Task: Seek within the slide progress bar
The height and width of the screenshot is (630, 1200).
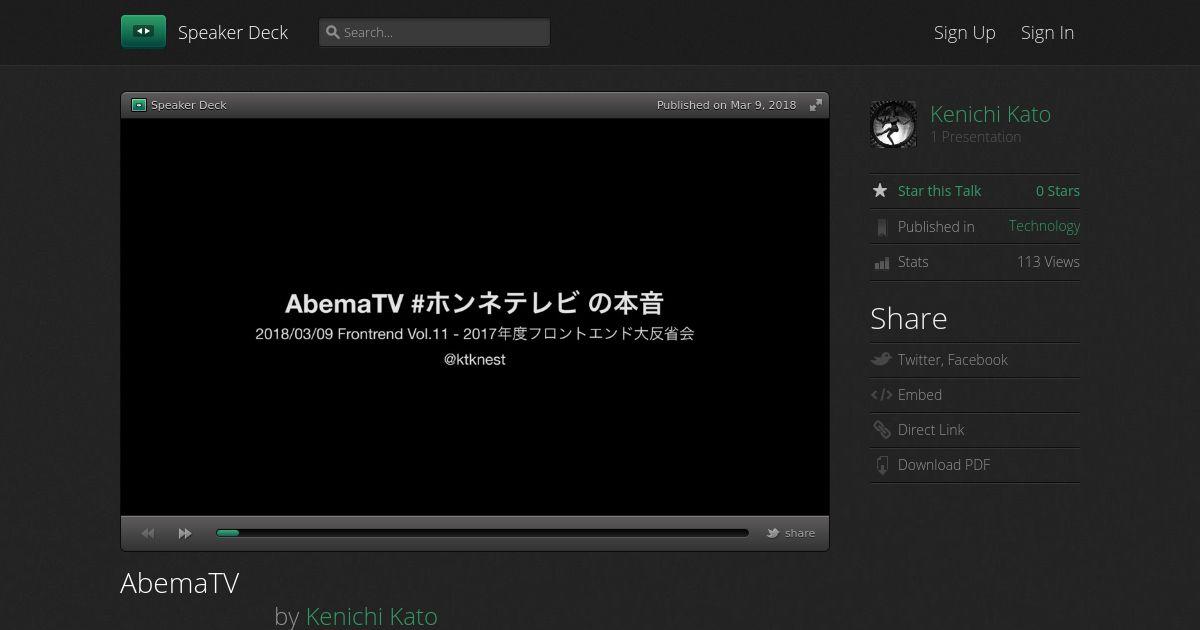Action: coord(482,533)
